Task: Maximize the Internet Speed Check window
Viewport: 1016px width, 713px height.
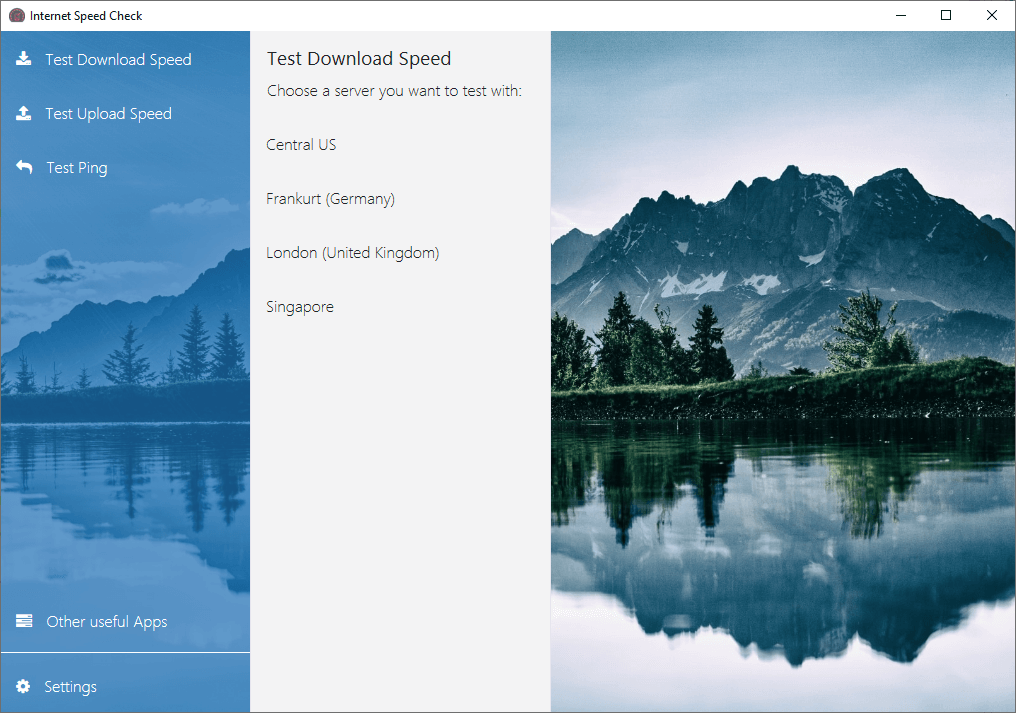Action: coord(946,16)
